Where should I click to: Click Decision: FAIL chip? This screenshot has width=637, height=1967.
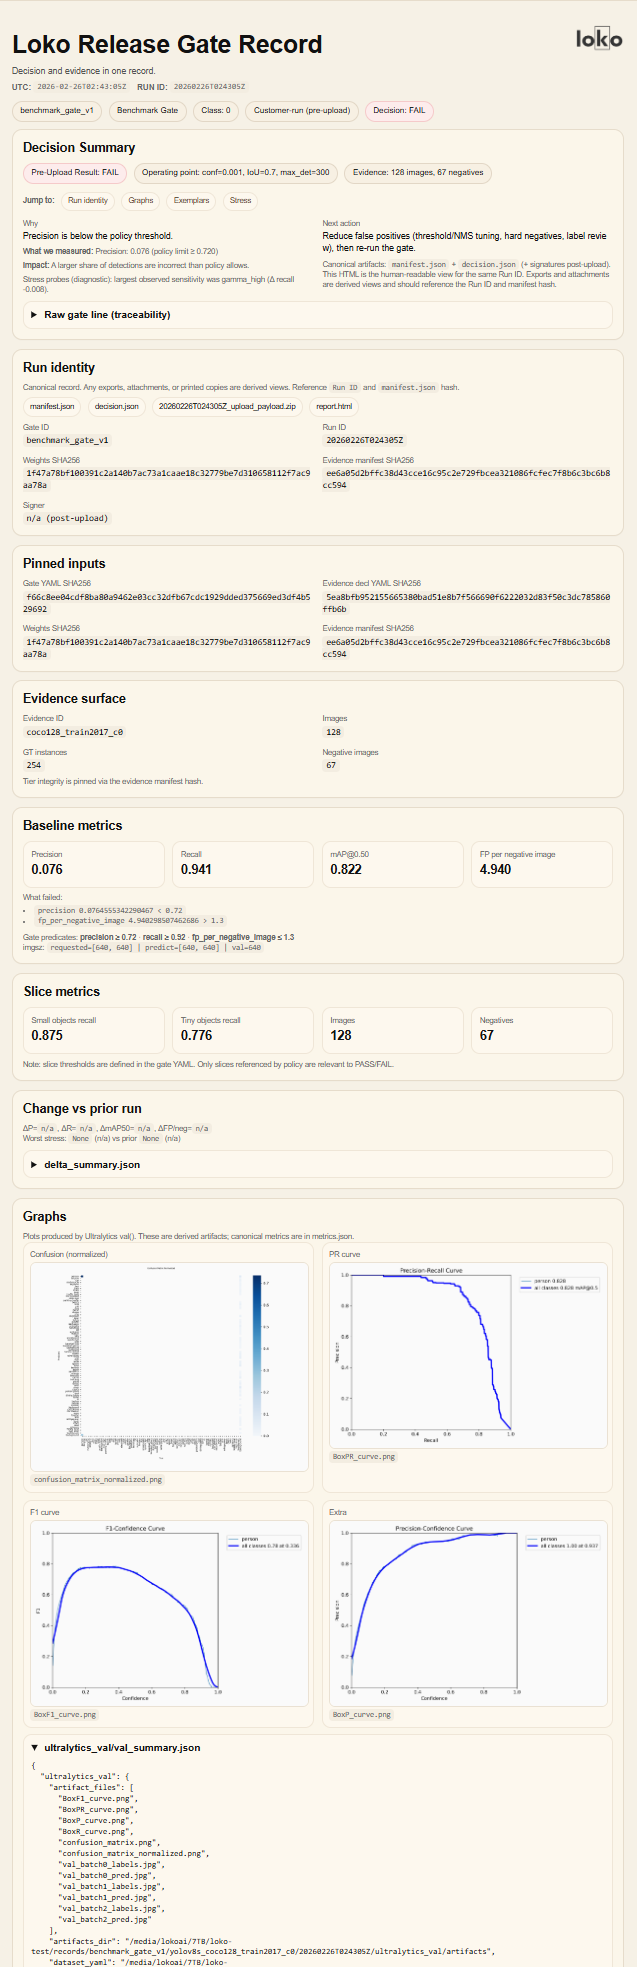tap(399, 110)
